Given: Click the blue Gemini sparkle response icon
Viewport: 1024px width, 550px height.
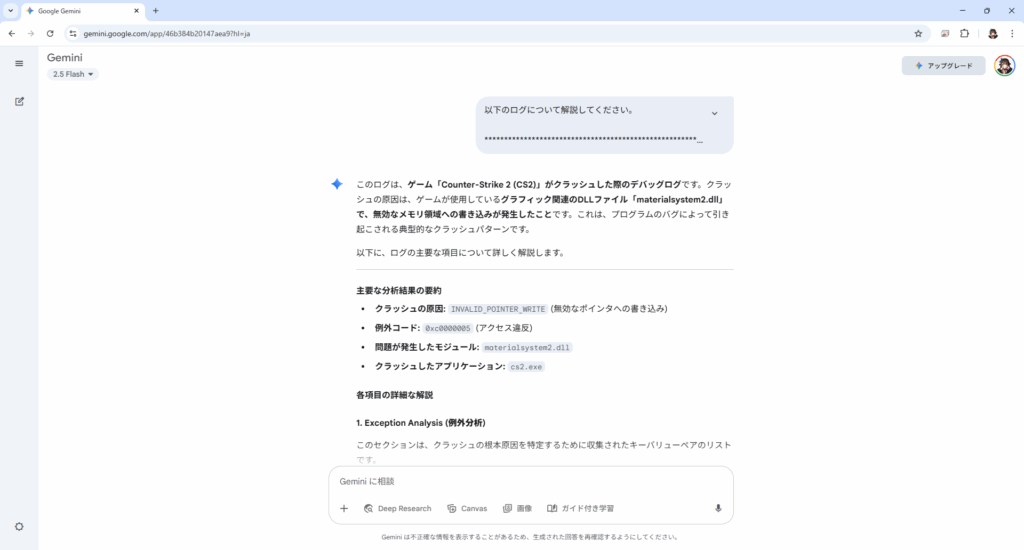Looking at the screenshot, I should click(337, 184).
